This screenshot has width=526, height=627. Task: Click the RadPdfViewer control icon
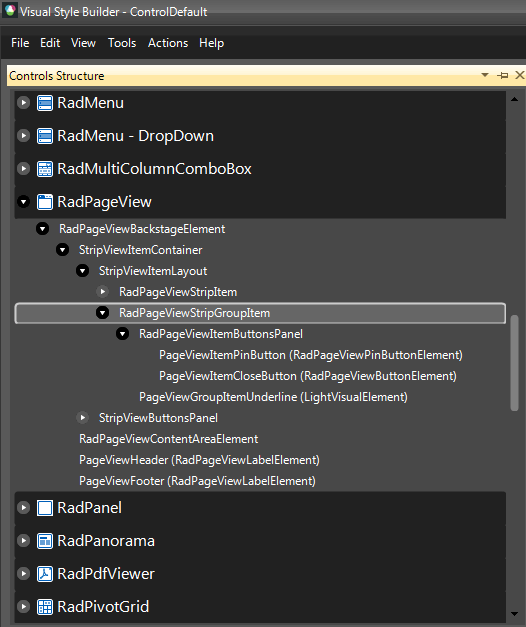tap(45, 574)
